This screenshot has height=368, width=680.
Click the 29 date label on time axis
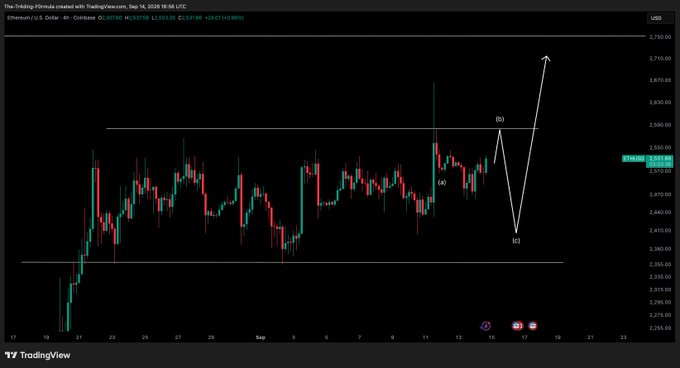211,337
